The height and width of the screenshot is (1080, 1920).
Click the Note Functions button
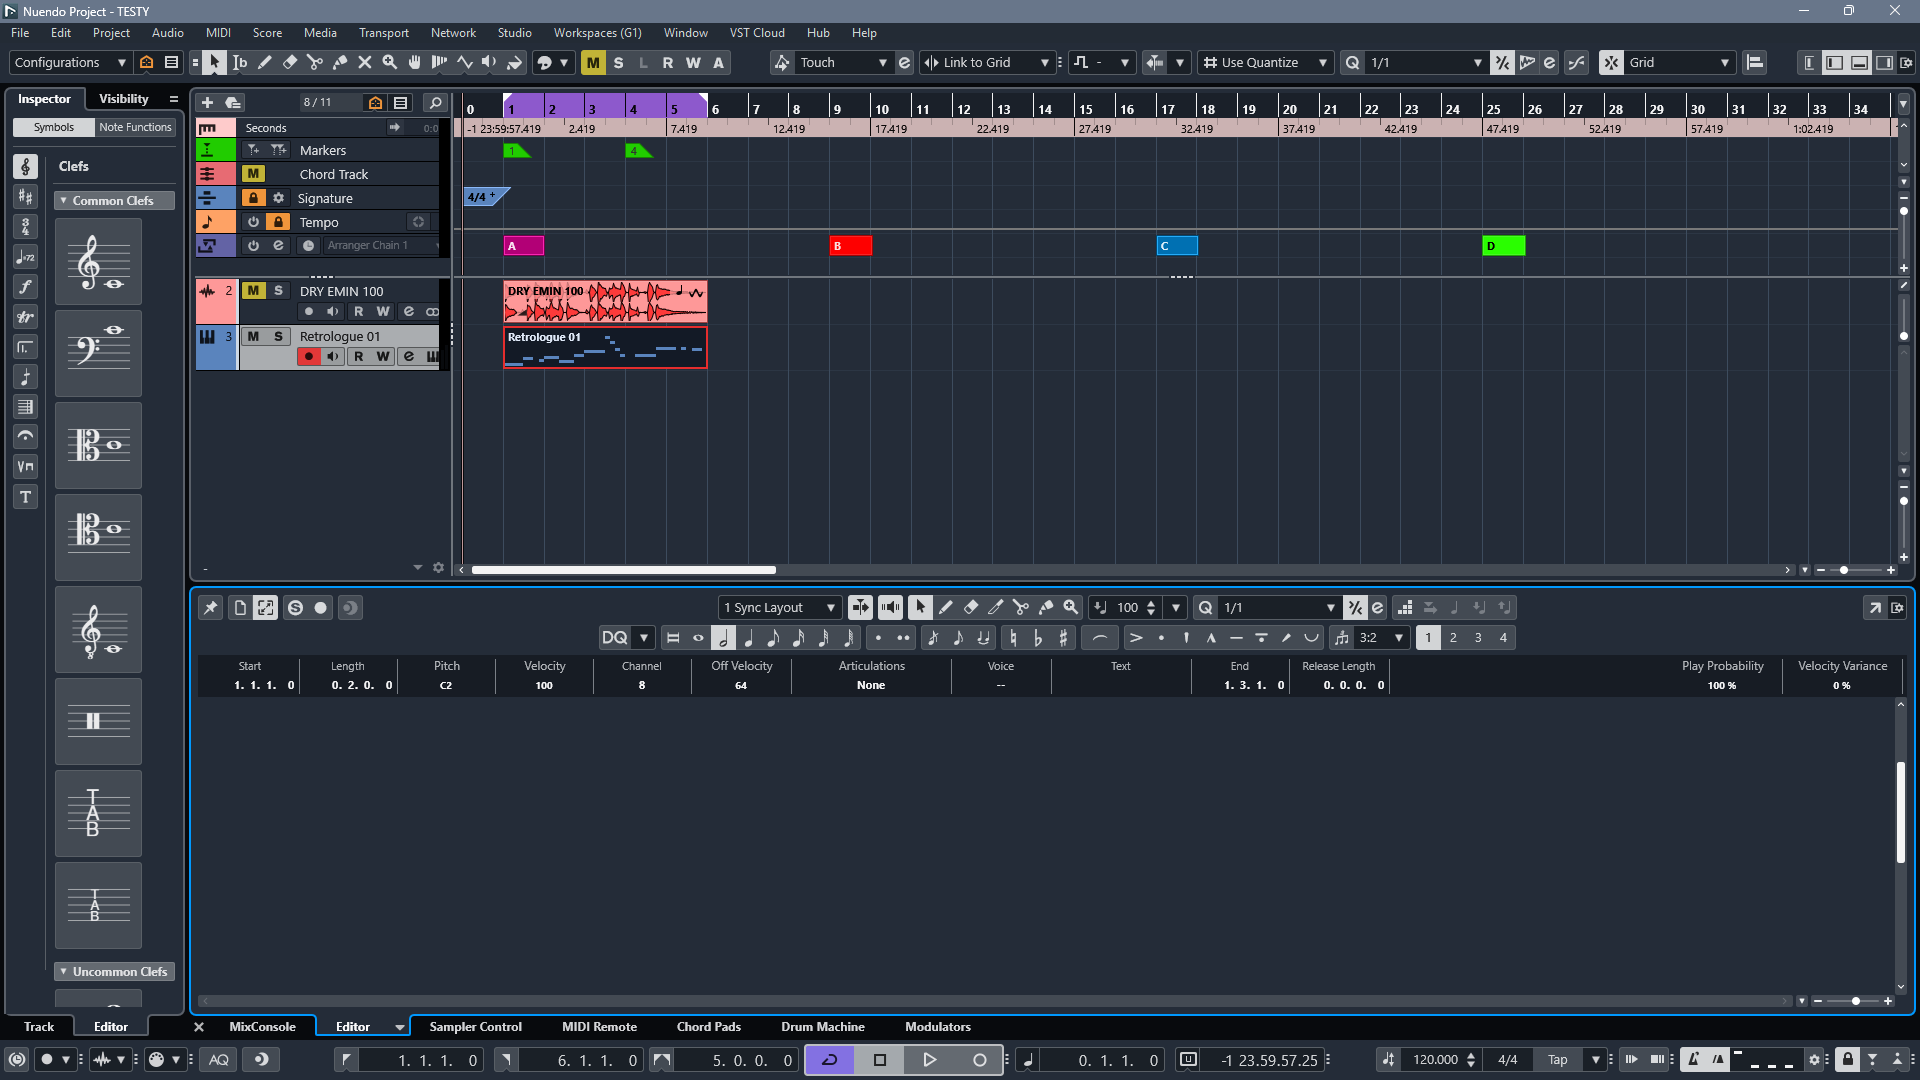[135, 127]
